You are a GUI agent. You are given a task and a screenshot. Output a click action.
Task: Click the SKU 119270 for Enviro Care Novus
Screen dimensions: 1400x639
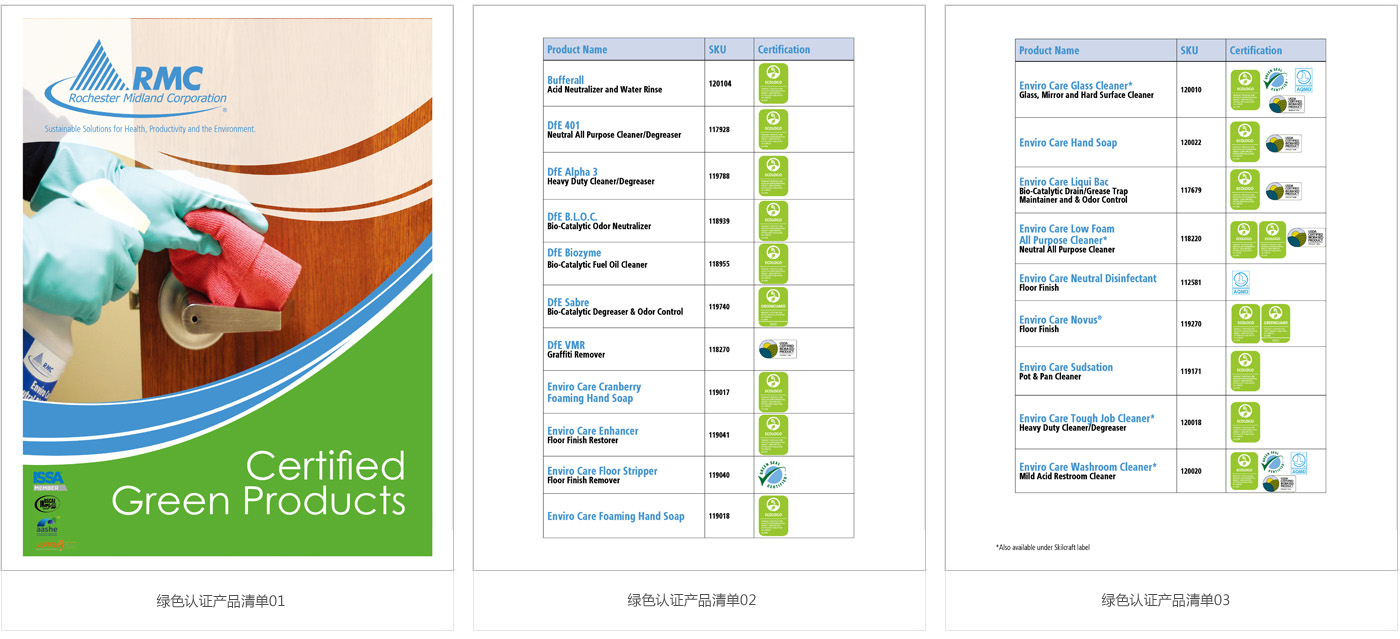pyautogui.click(x=1190, y=325)
